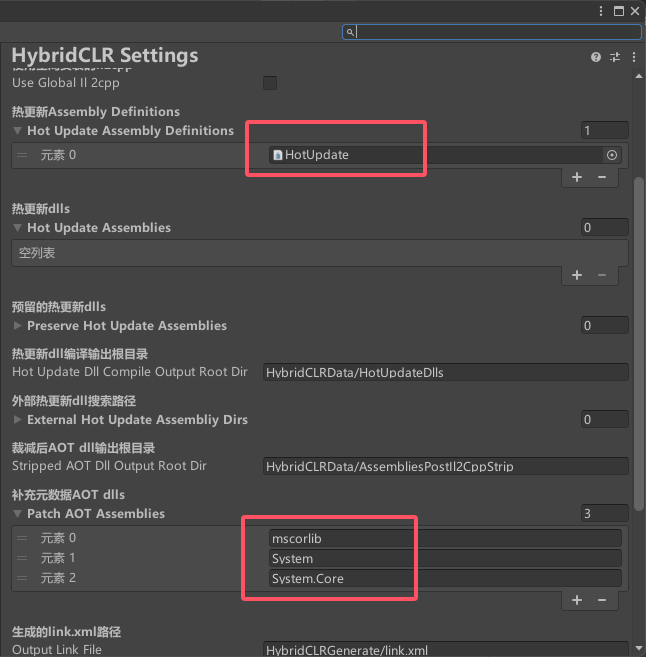Toggle the Use Global Il2cpp checkbox
Image resolution: width=646 pixels, height=657 pixels.
pyautogui.click(x=270, y=83)
